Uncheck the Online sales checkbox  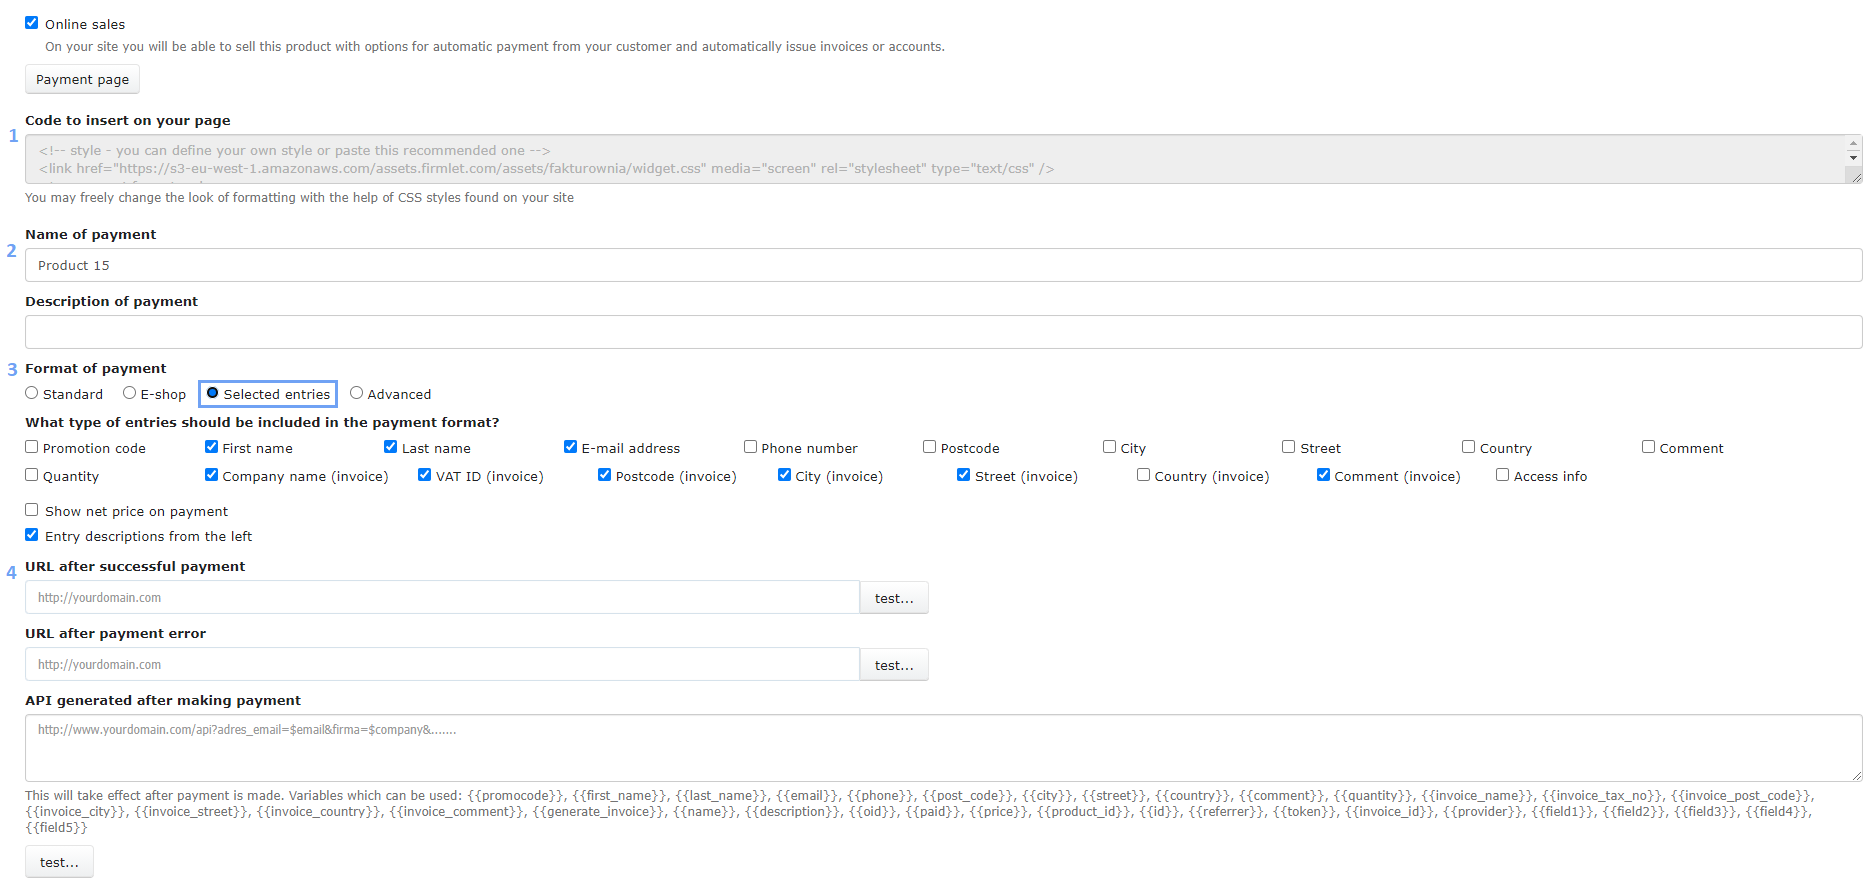pos(32,23)
